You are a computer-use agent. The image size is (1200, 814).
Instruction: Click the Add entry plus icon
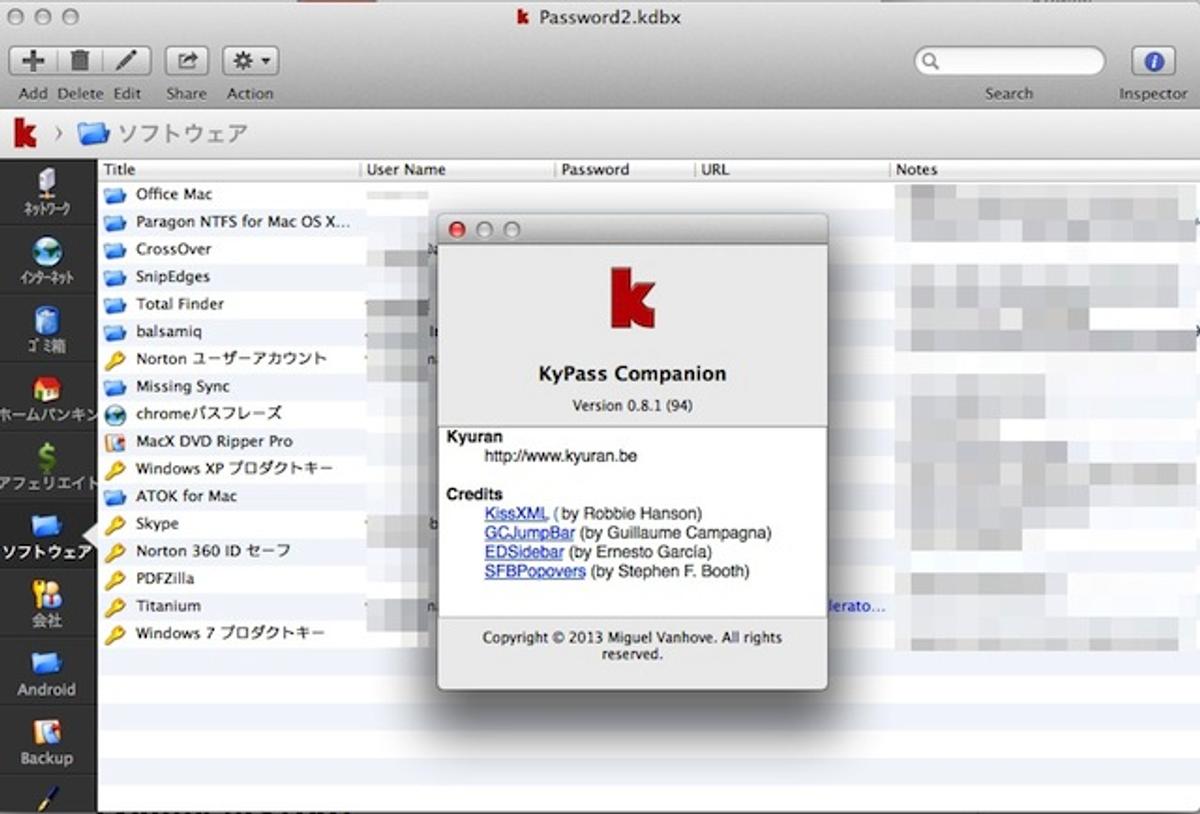click(33, 61)
